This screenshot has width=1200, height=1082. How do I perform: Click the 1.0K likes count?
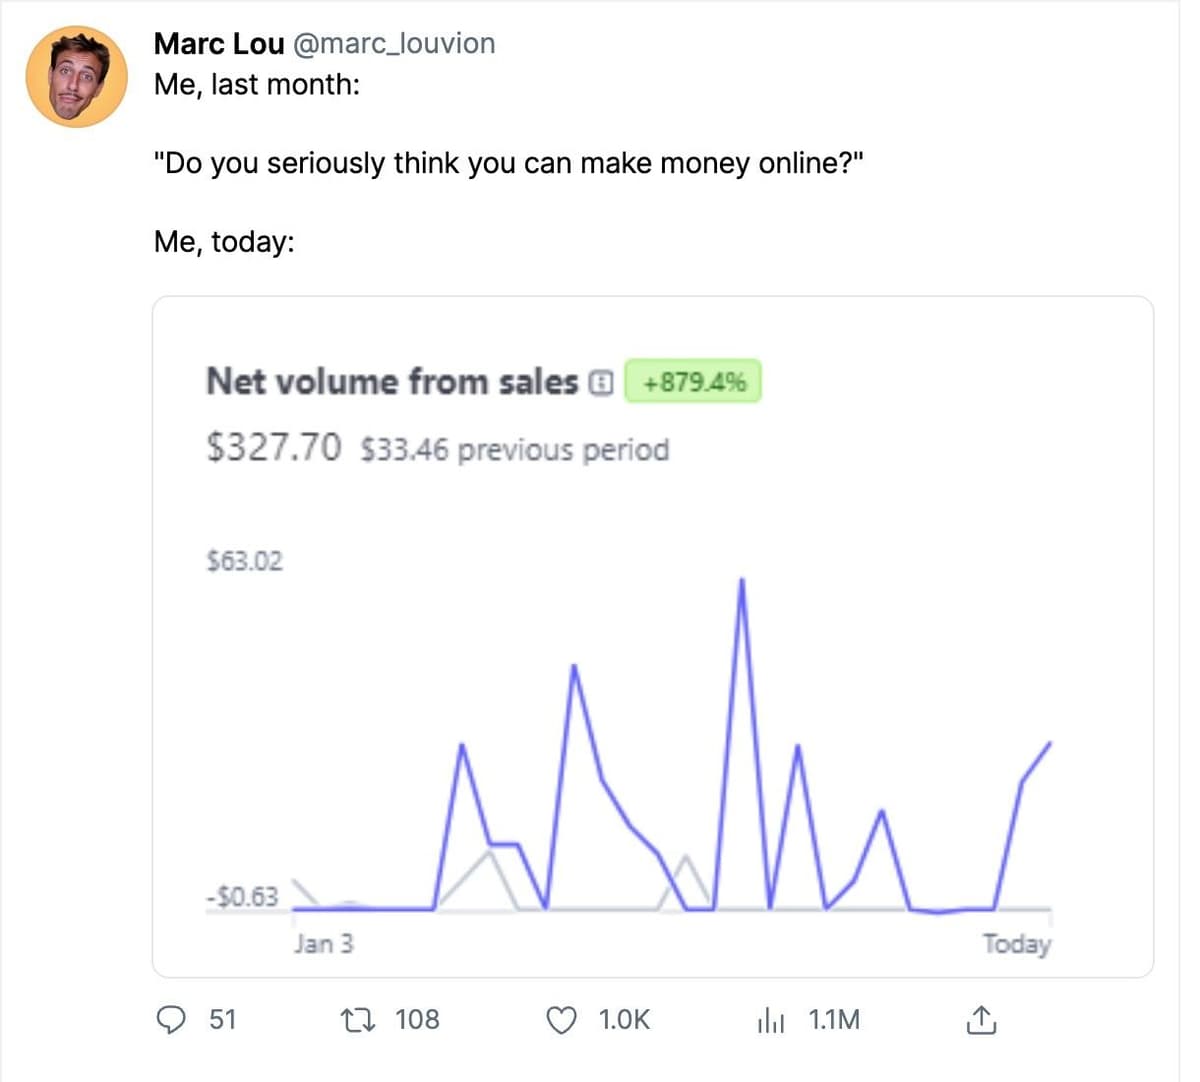[624, 1020]
